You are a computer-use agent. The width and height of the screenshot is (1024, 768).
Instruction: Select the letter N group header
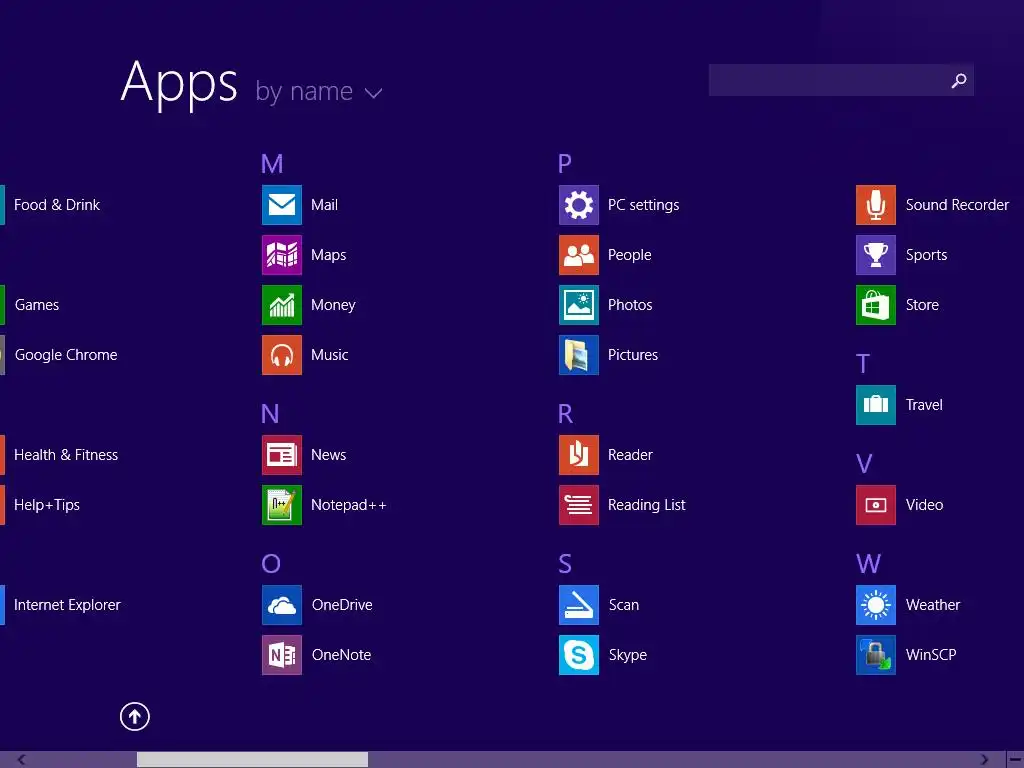coord(270,413)
